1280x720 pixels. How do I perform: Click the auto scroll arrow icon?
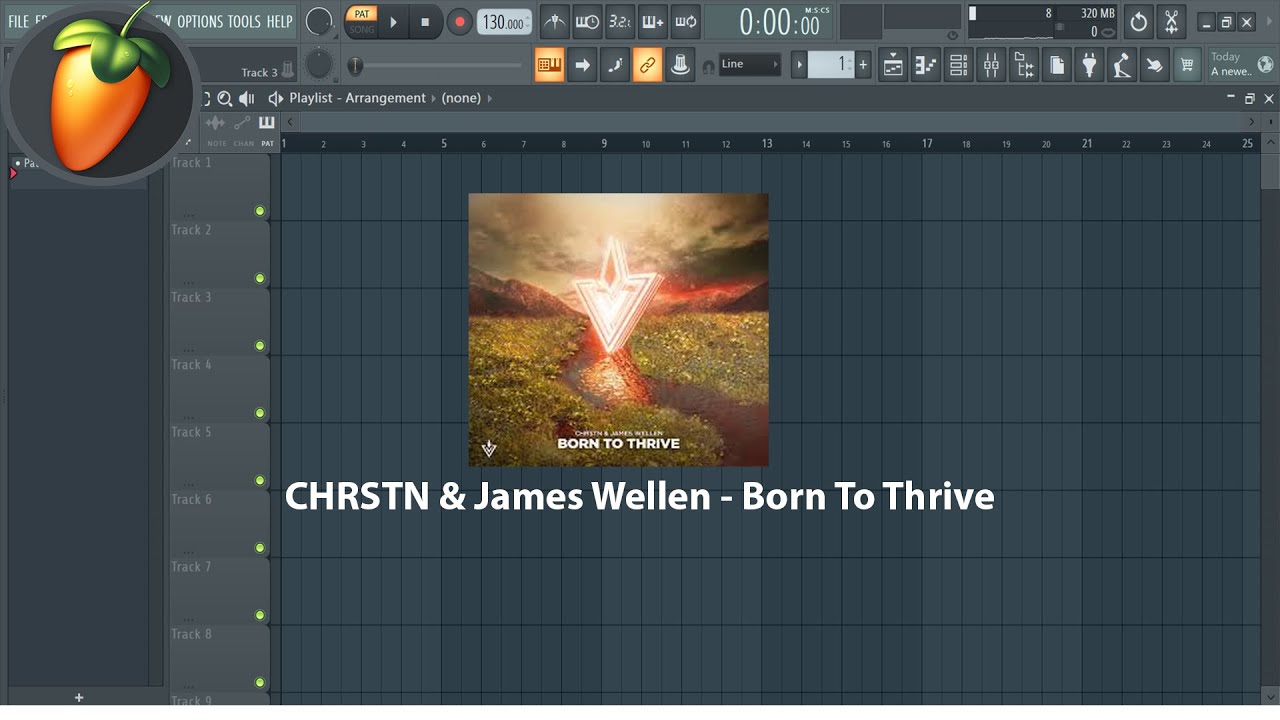(582, 65)
